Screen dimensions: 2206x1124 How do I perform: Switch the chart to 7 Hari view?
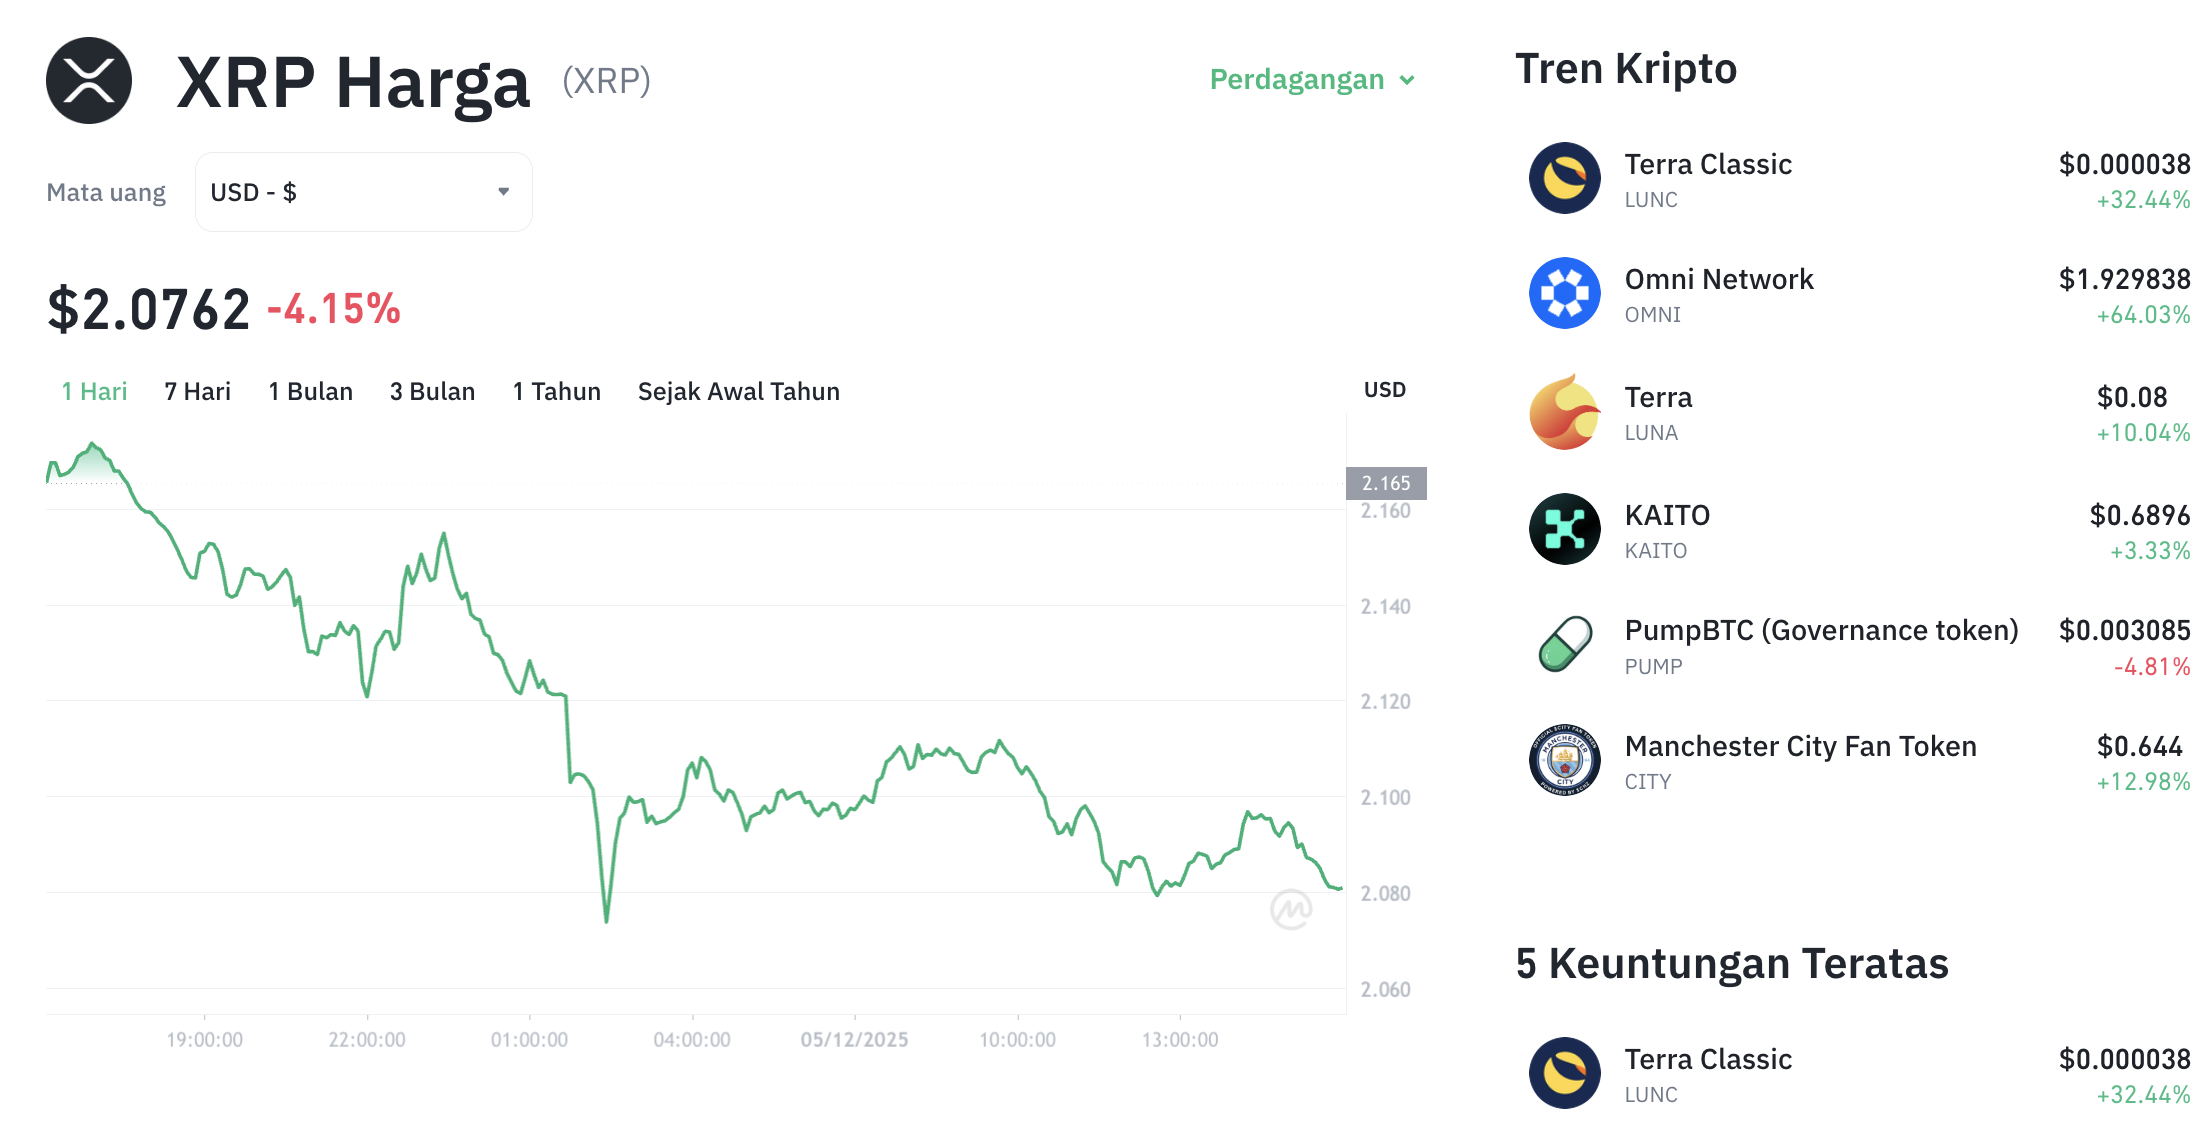point(197,391)
